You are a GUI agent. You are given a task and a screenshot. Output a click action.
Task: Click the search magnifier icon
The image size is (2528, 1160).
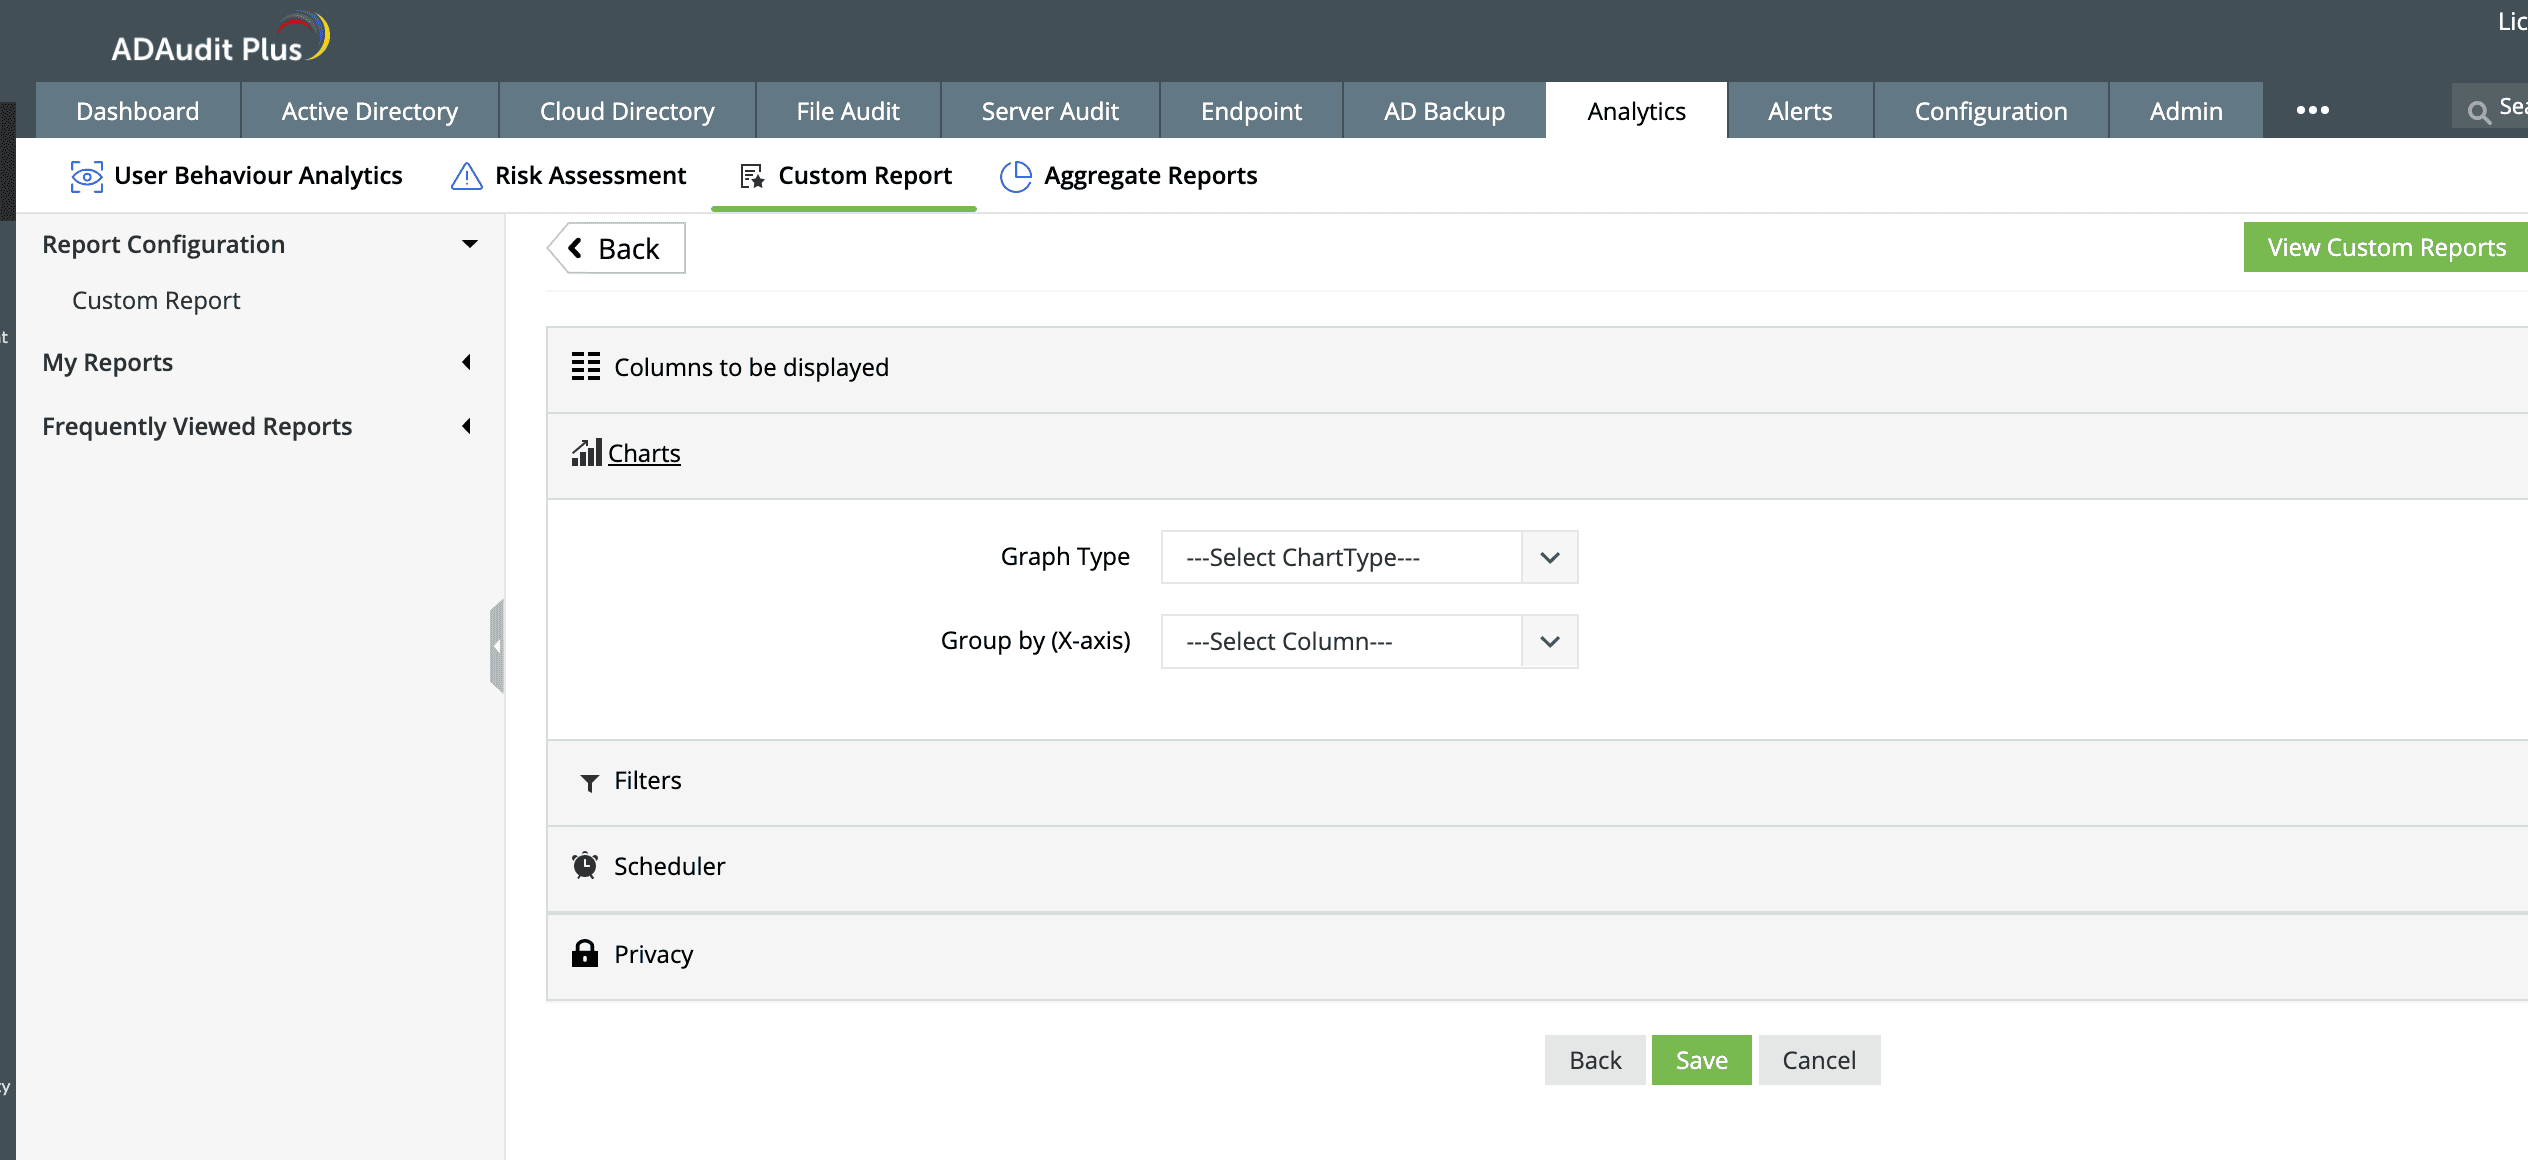(x=2478, y=112)
